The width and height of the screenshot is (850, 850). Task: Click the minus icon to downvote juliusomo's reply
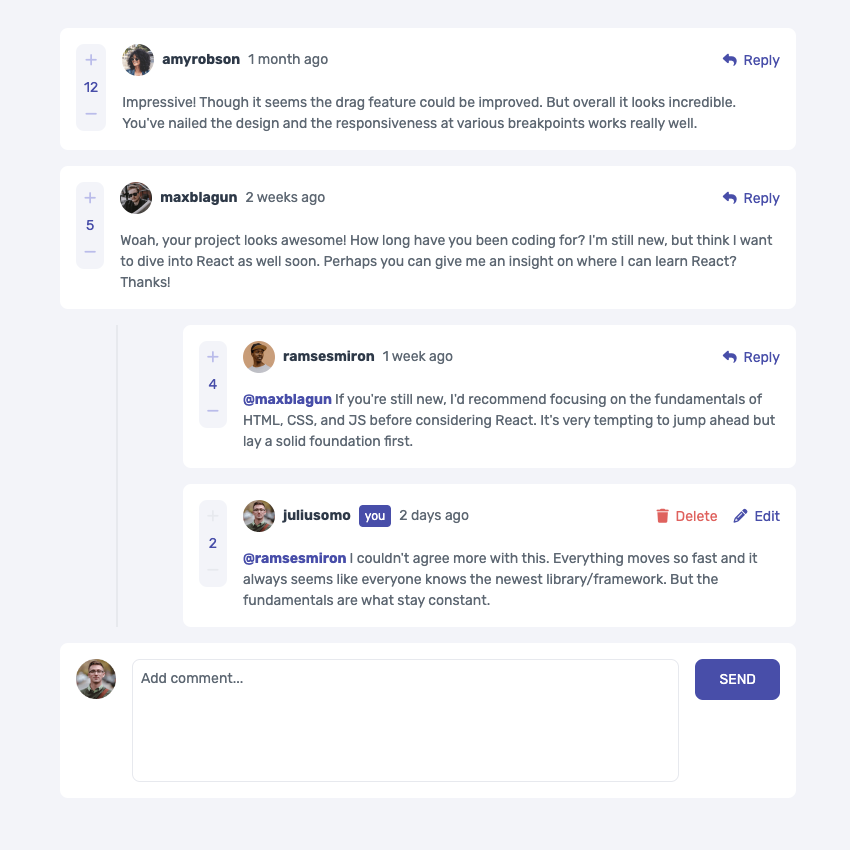(x=212, y=571)
